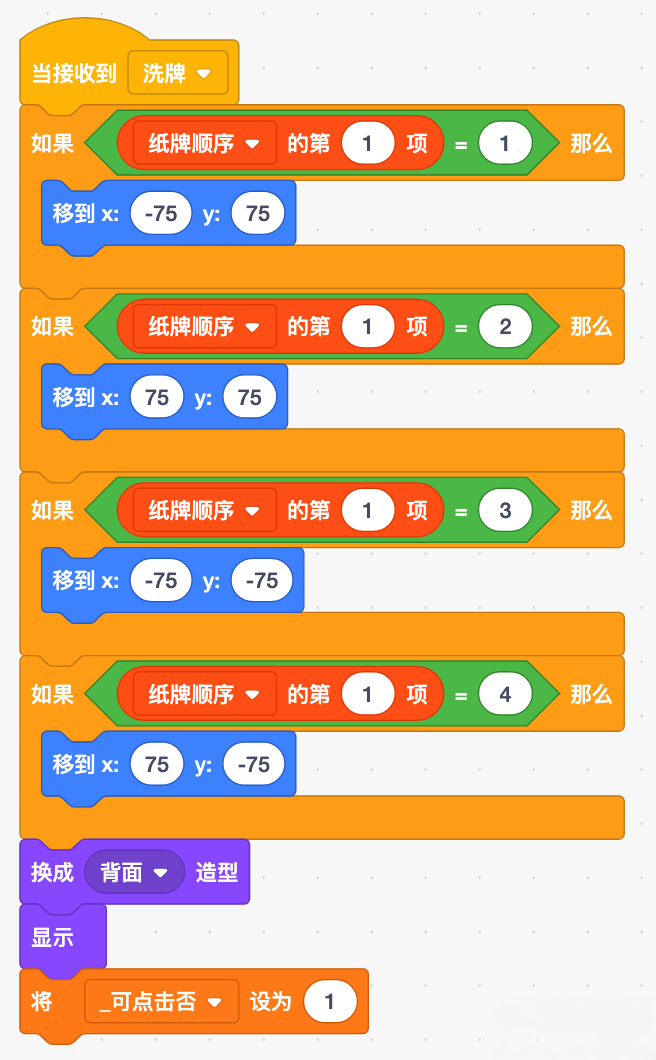Click comparison value 3 in third if block
This screenshot has height=1060, width=656.
505,510
